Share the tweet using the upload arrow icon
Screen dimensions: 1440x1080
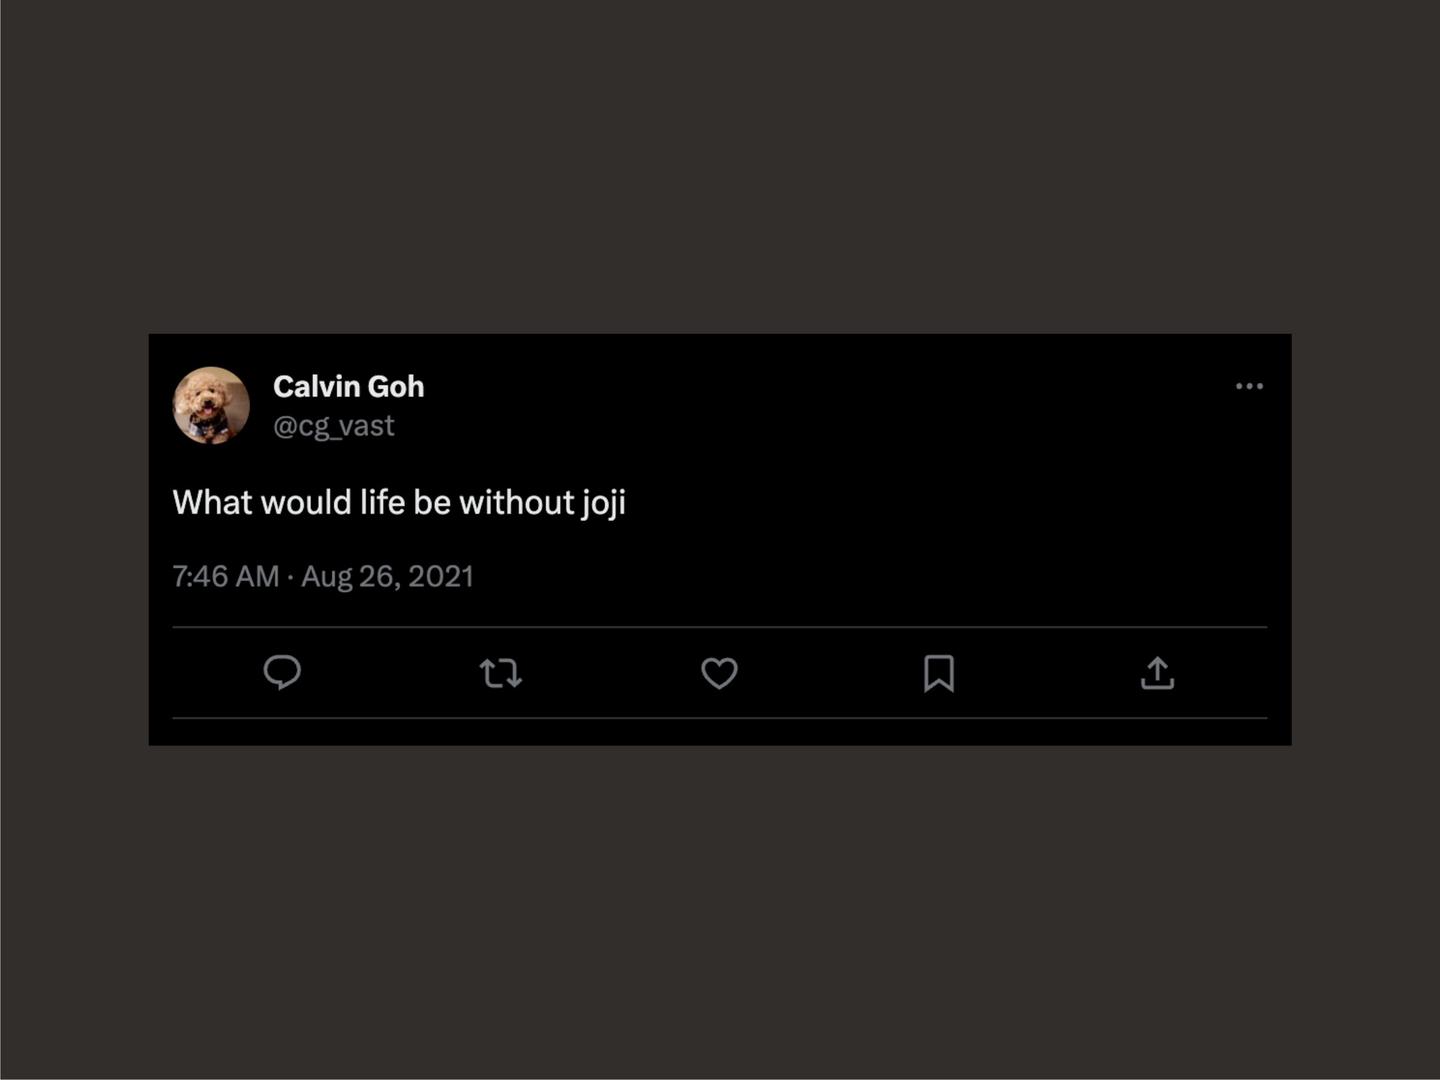coord(1157,673)
